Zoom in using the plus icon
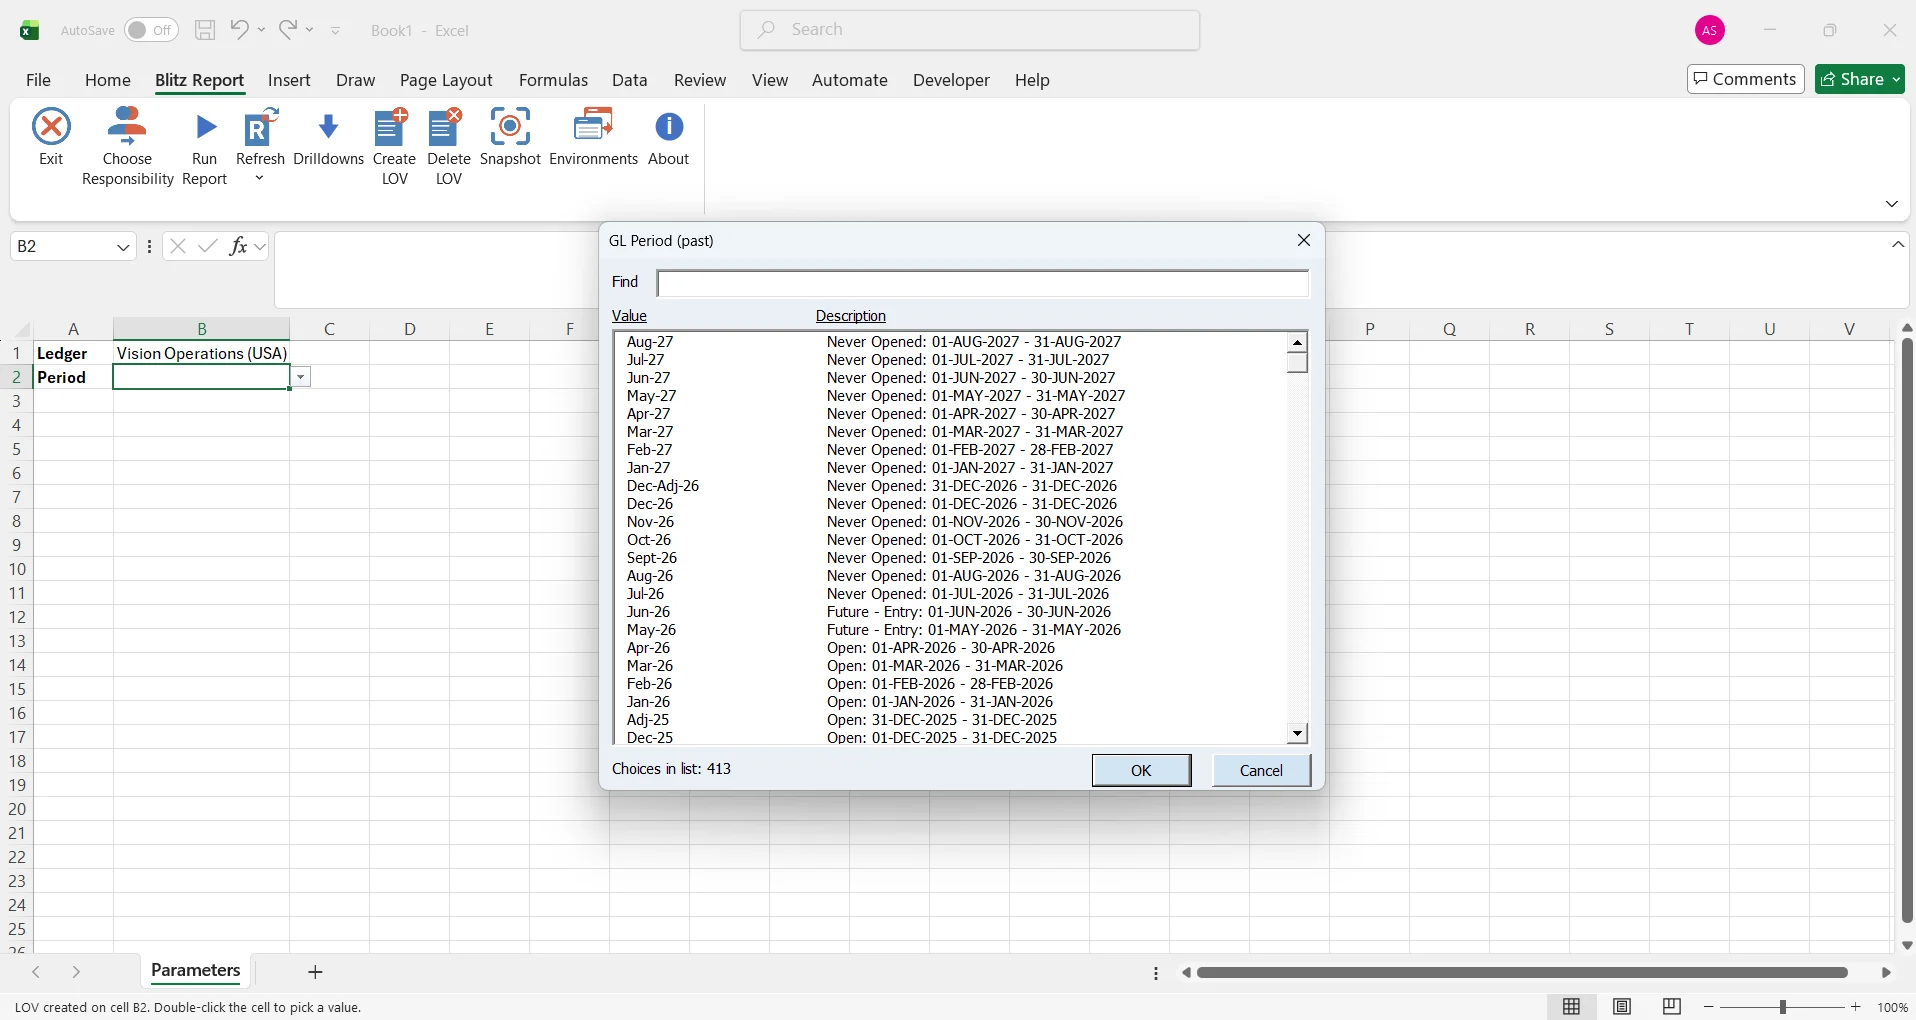Screen dimensions: 1916x1020 point(1857,1007)
